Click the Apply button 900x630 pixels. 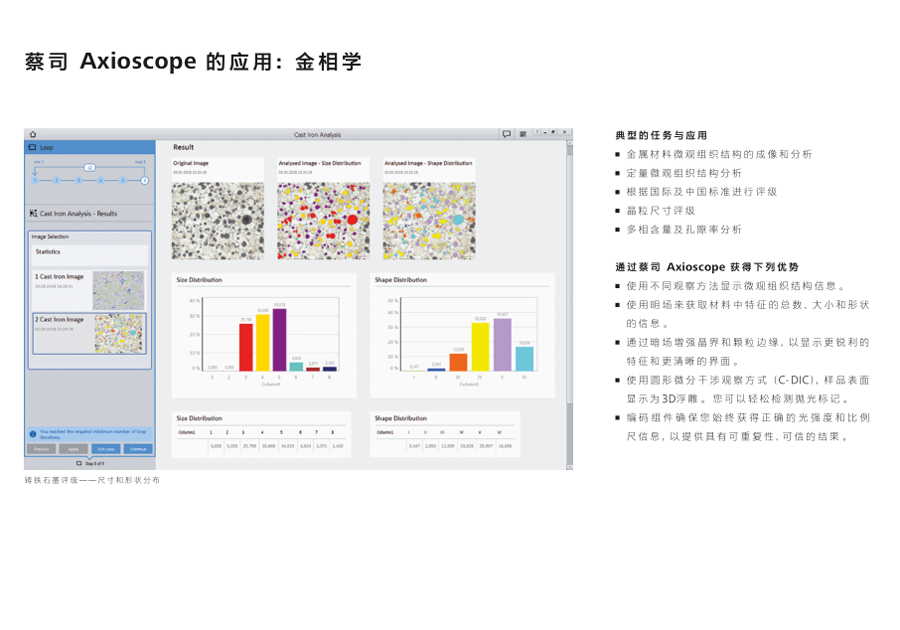(x=73, y=449)
